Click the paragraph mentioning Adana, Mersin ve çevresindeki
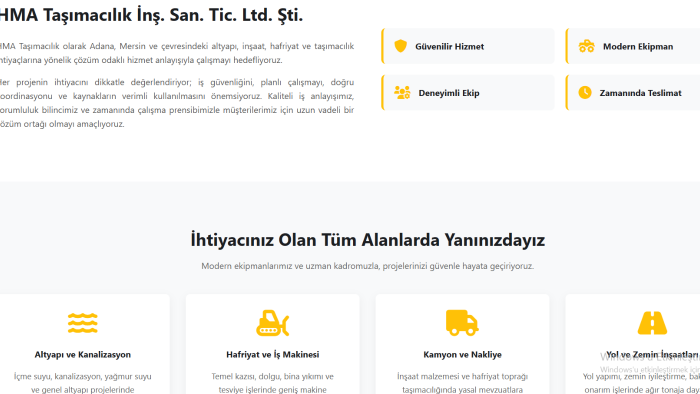The width and height of the screenshot is (700, 394). coord(177,53)
